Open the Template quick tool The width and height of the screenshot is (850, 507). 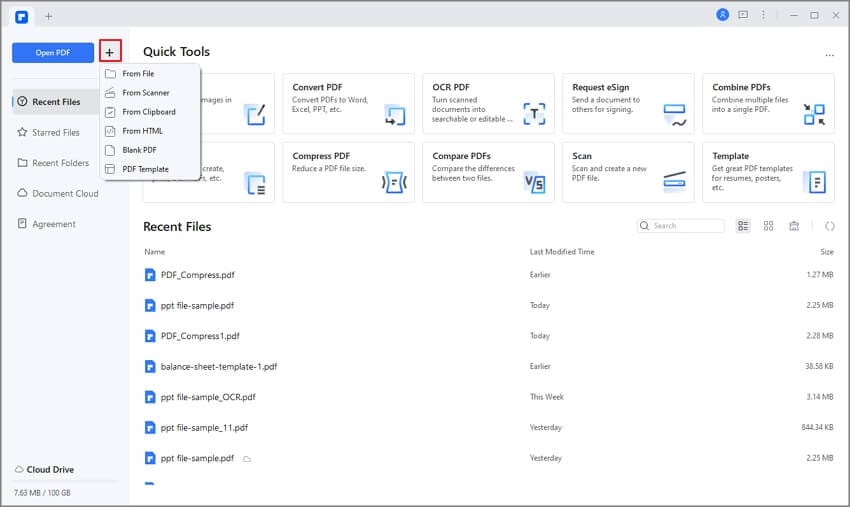[768, 172]
